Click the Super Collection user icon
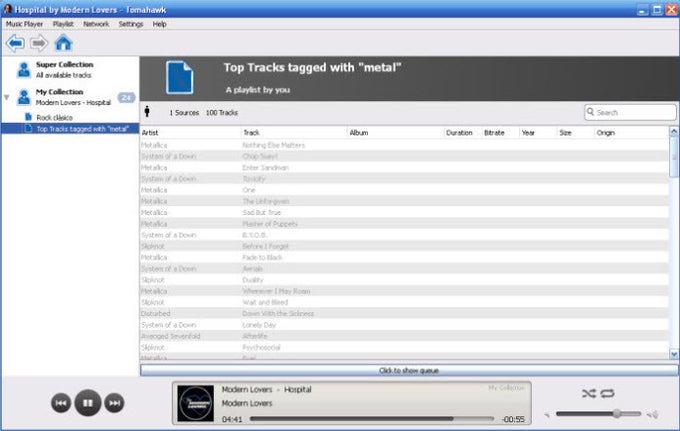The image size is (680, 431). coord(23,70)
